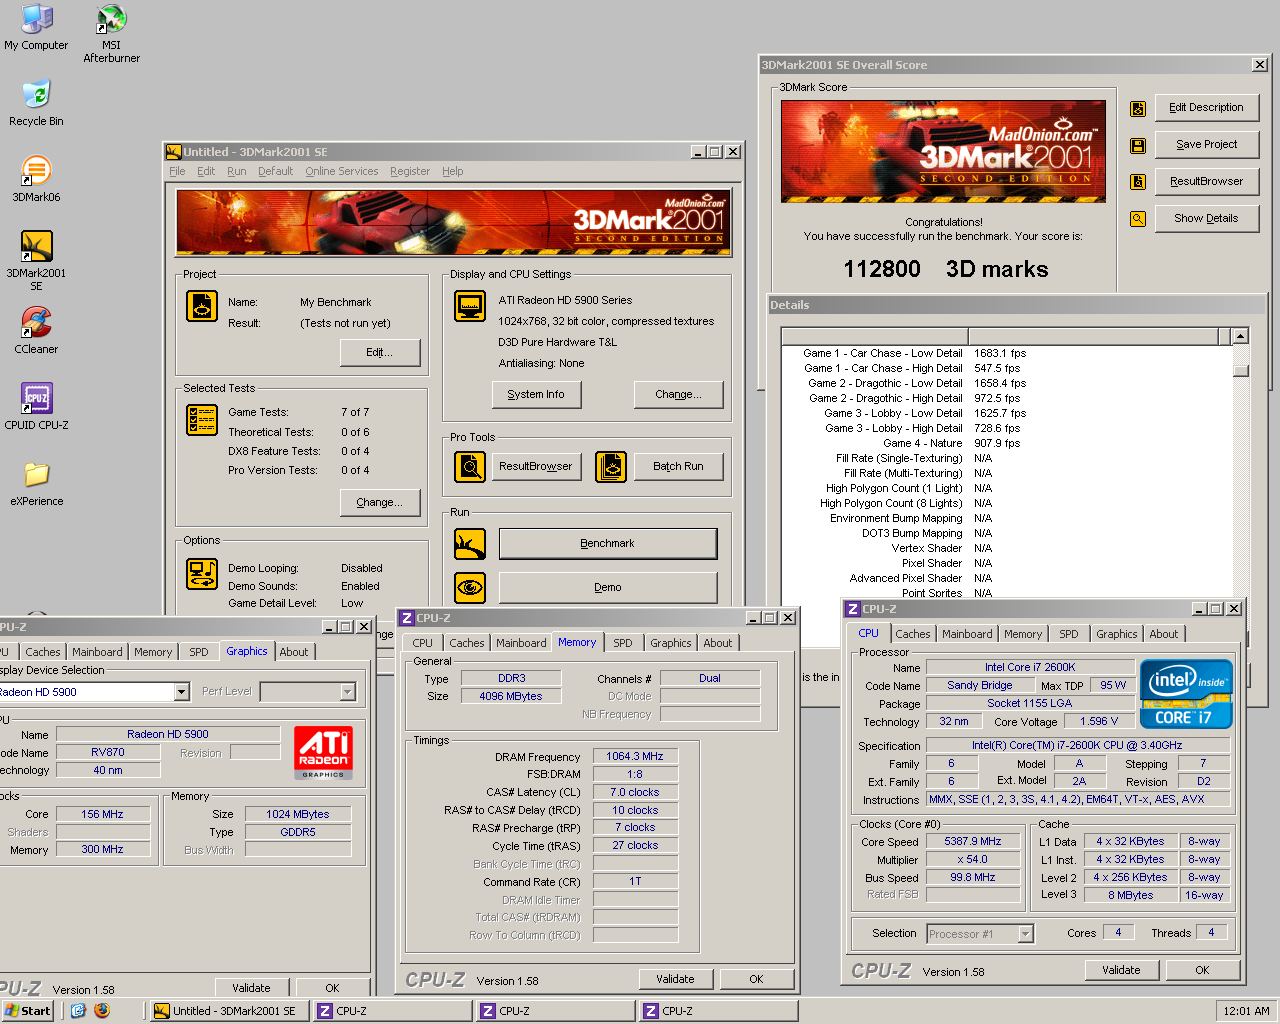Click Change button under Display and CPU Settings
Screen dimensions: 1280x1024
point(678,395)
